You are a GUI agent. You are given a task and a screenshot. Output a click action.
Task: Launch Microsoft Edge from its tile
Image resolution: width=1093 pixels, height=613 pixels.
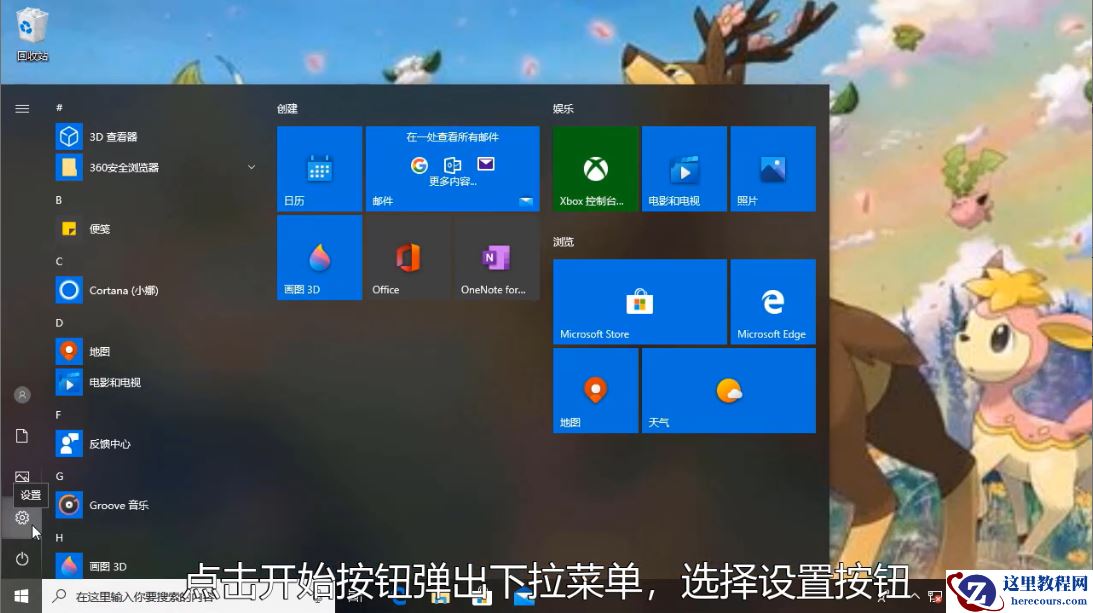click(x=773, y=300)
